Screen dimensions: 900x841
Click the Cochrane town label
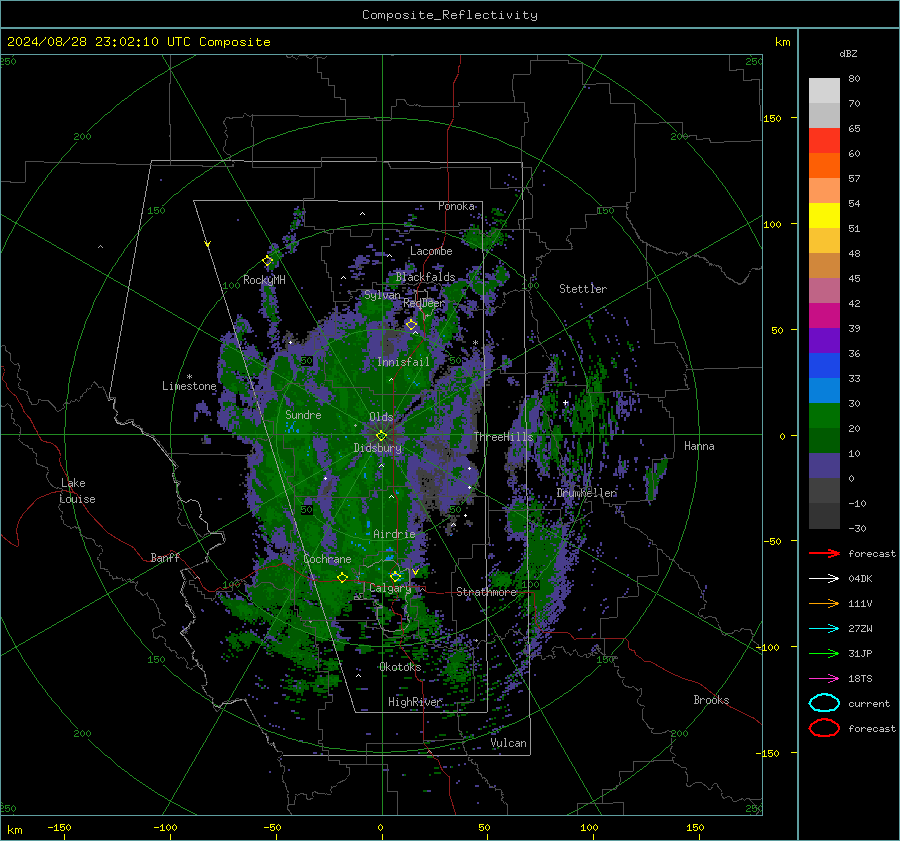click(x=327, y=559)
